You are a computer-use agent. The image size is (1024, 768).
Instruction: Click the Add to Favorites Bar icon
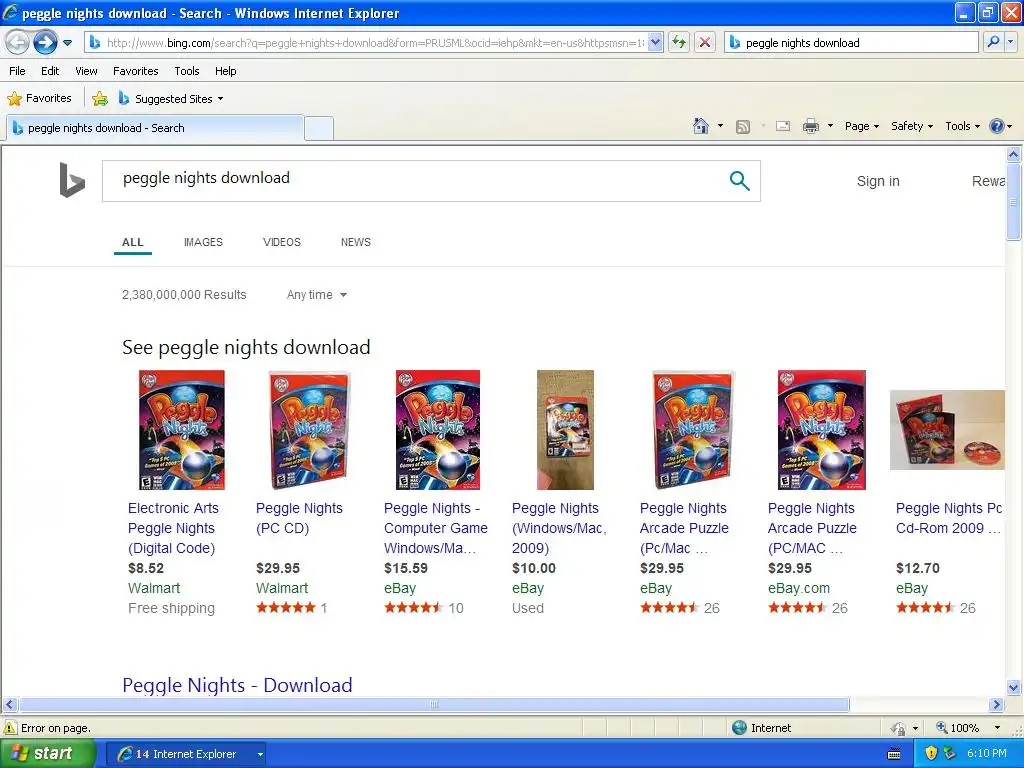click(x=100, y=99)
